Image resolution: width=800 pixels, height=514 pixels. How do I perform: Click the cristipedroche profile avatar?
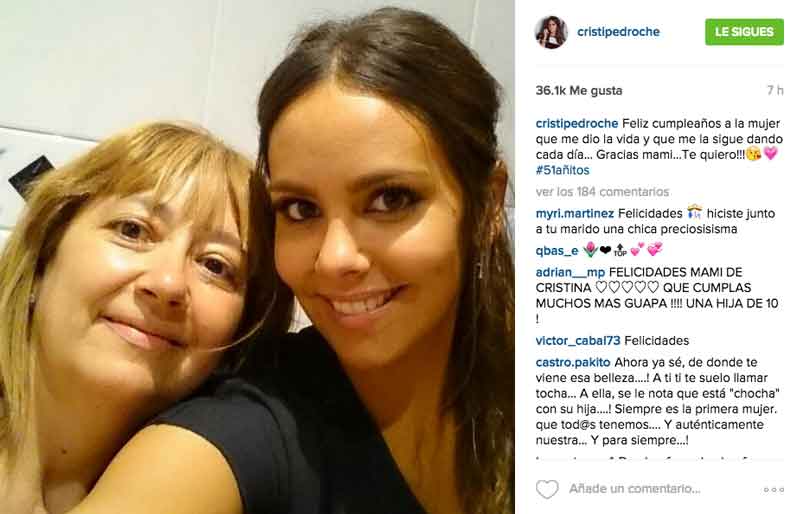click(x=551, y=32)
